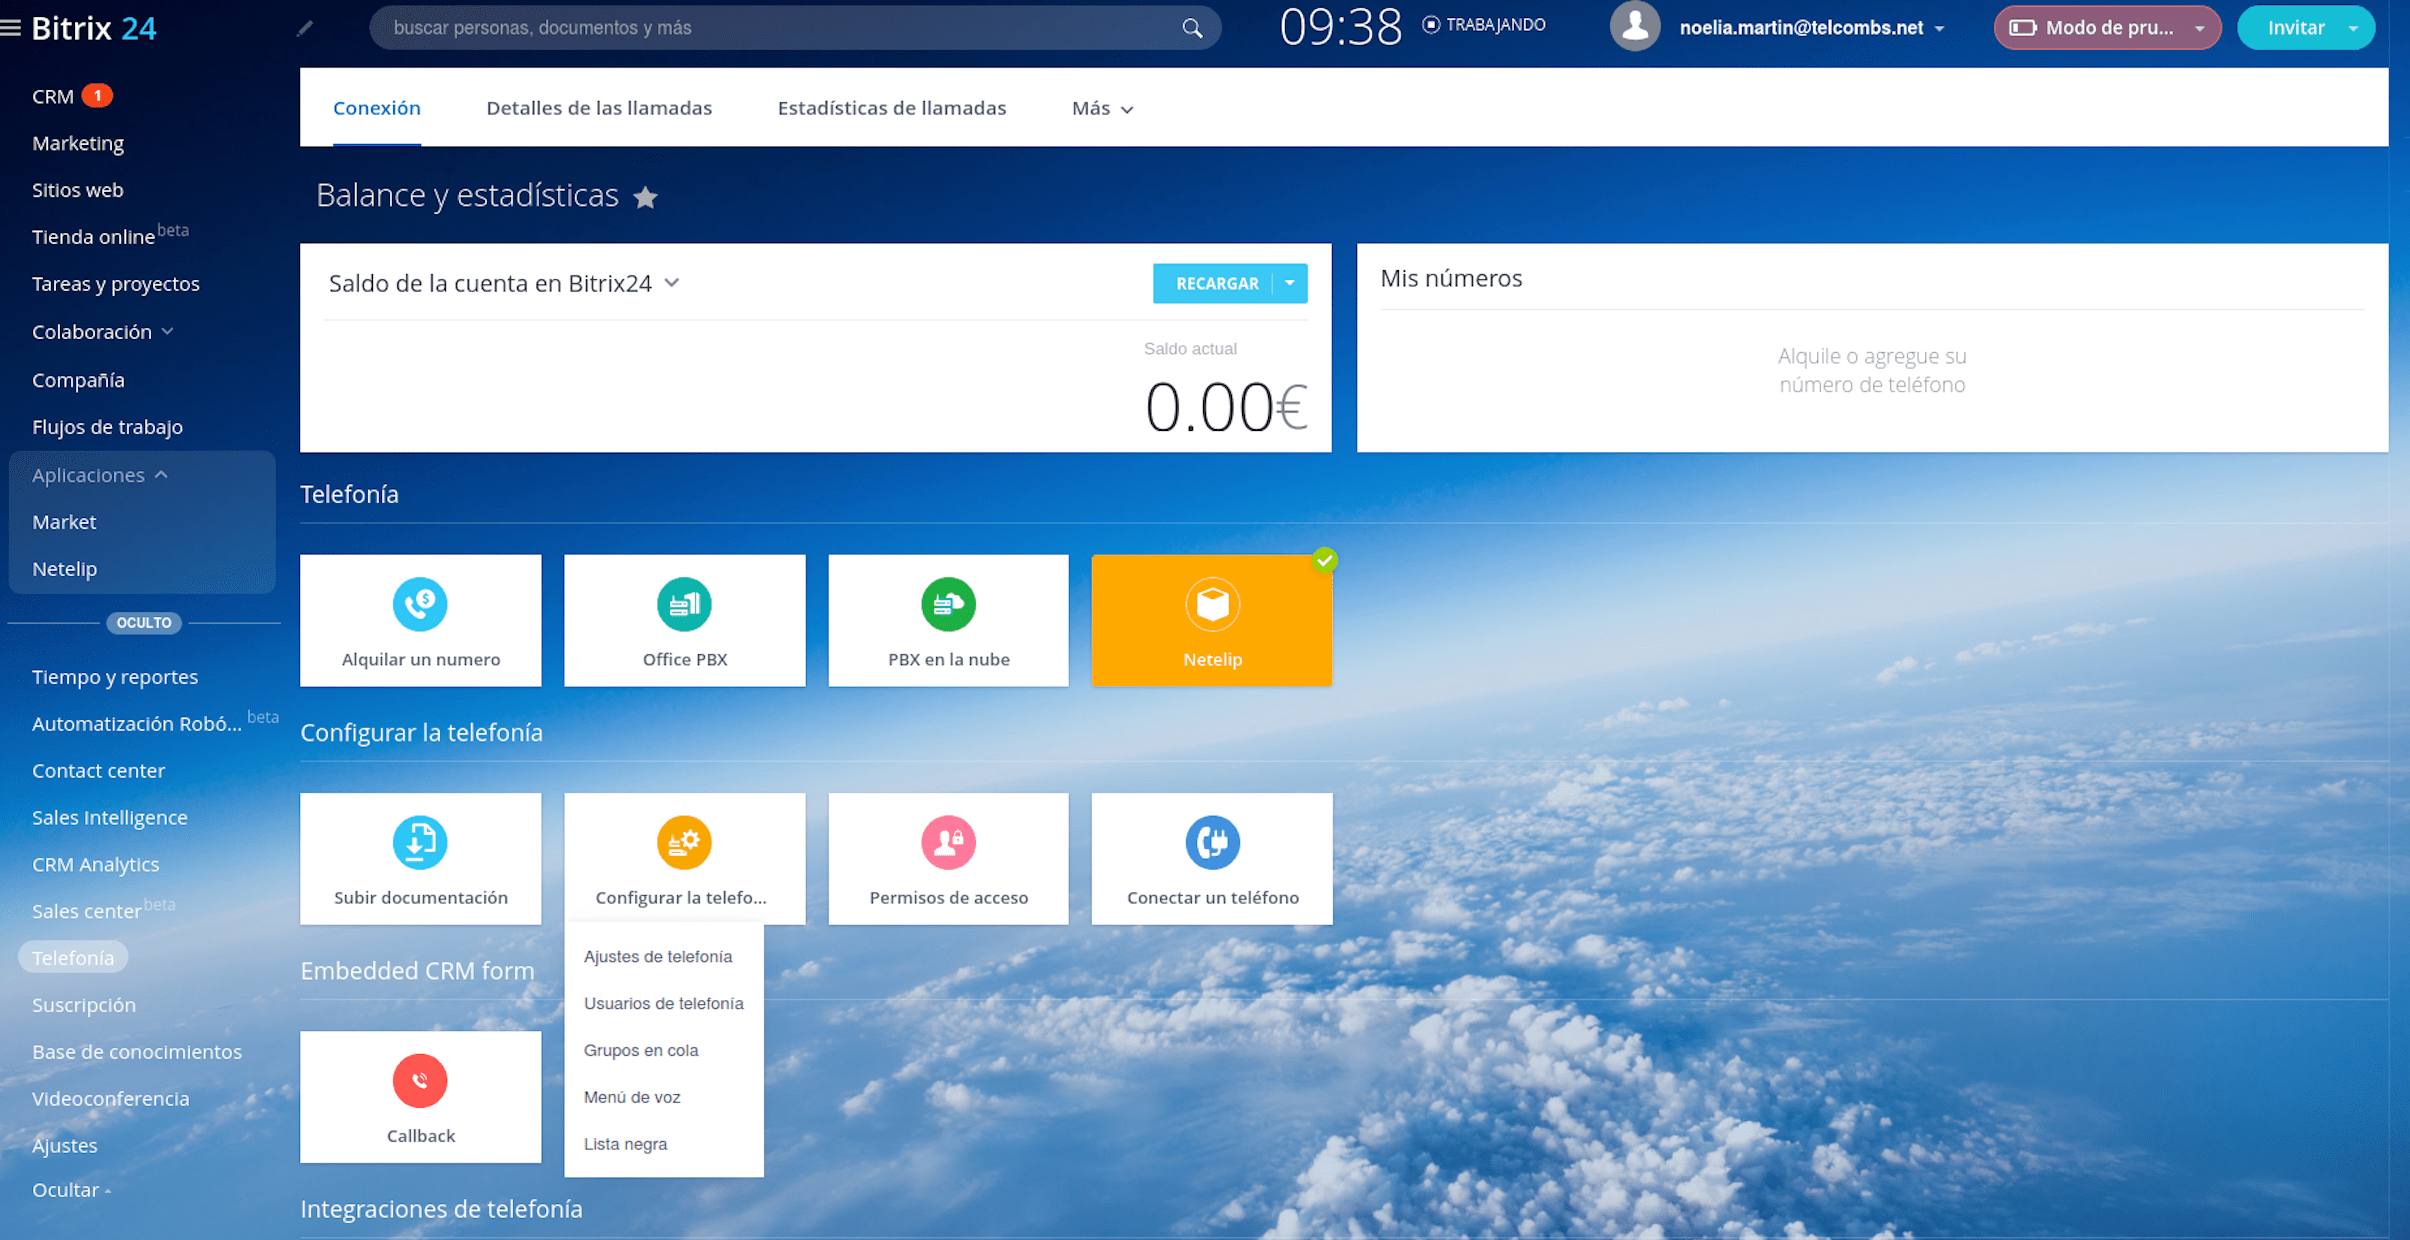Image resolution: width=2410 pixels, height=1240 pixels.
Task: Open the Subir documentación tile
Action: pos(421,858)
